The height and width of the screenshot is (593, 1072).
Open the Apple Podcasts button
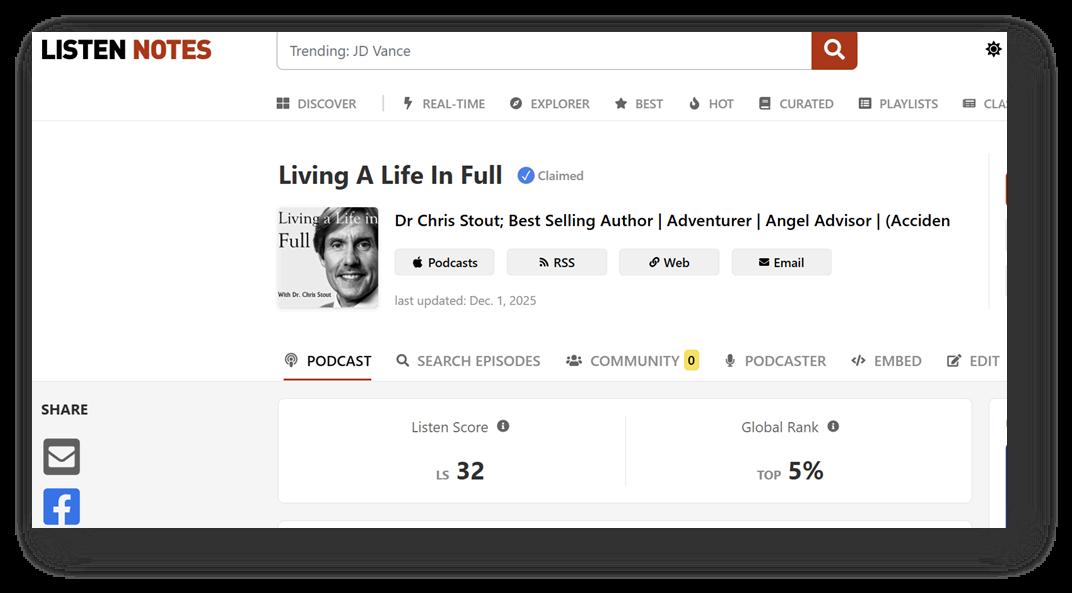(x=444, y=263)
